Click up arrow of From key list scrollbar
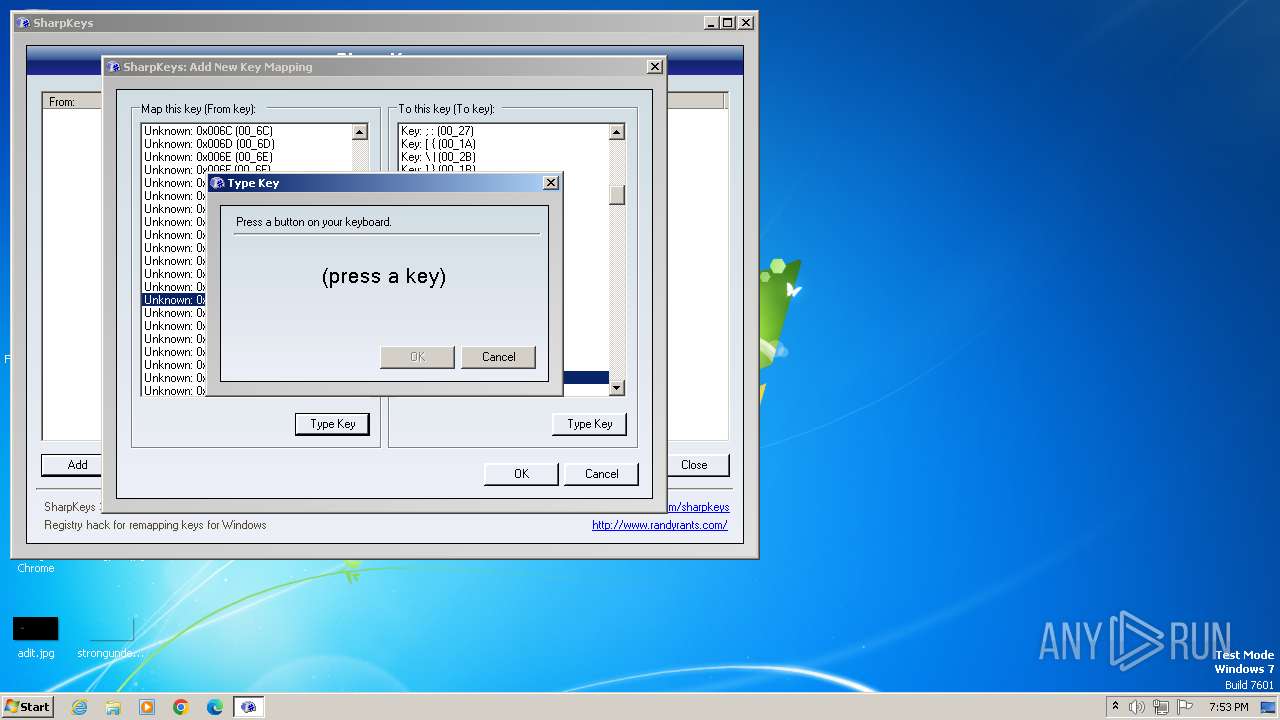This screenshot has width=1280, height=720. click(360, 132)
